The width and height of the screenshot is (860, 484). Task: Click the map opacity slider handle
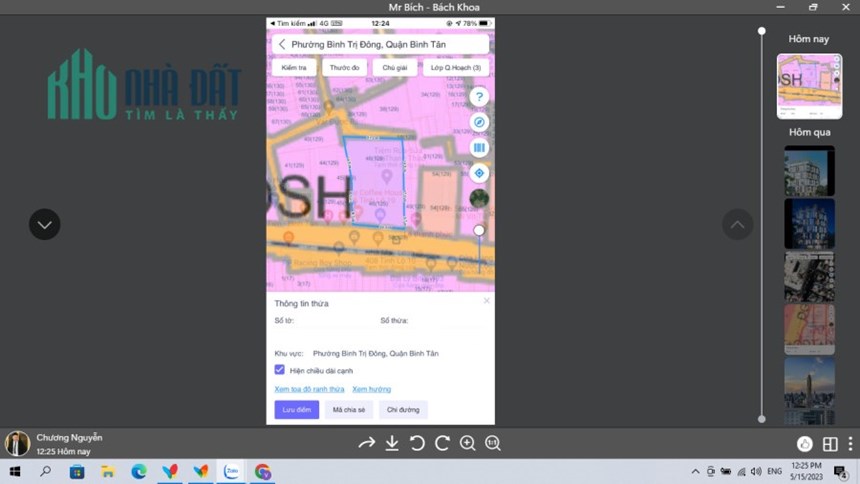(479, 230)
